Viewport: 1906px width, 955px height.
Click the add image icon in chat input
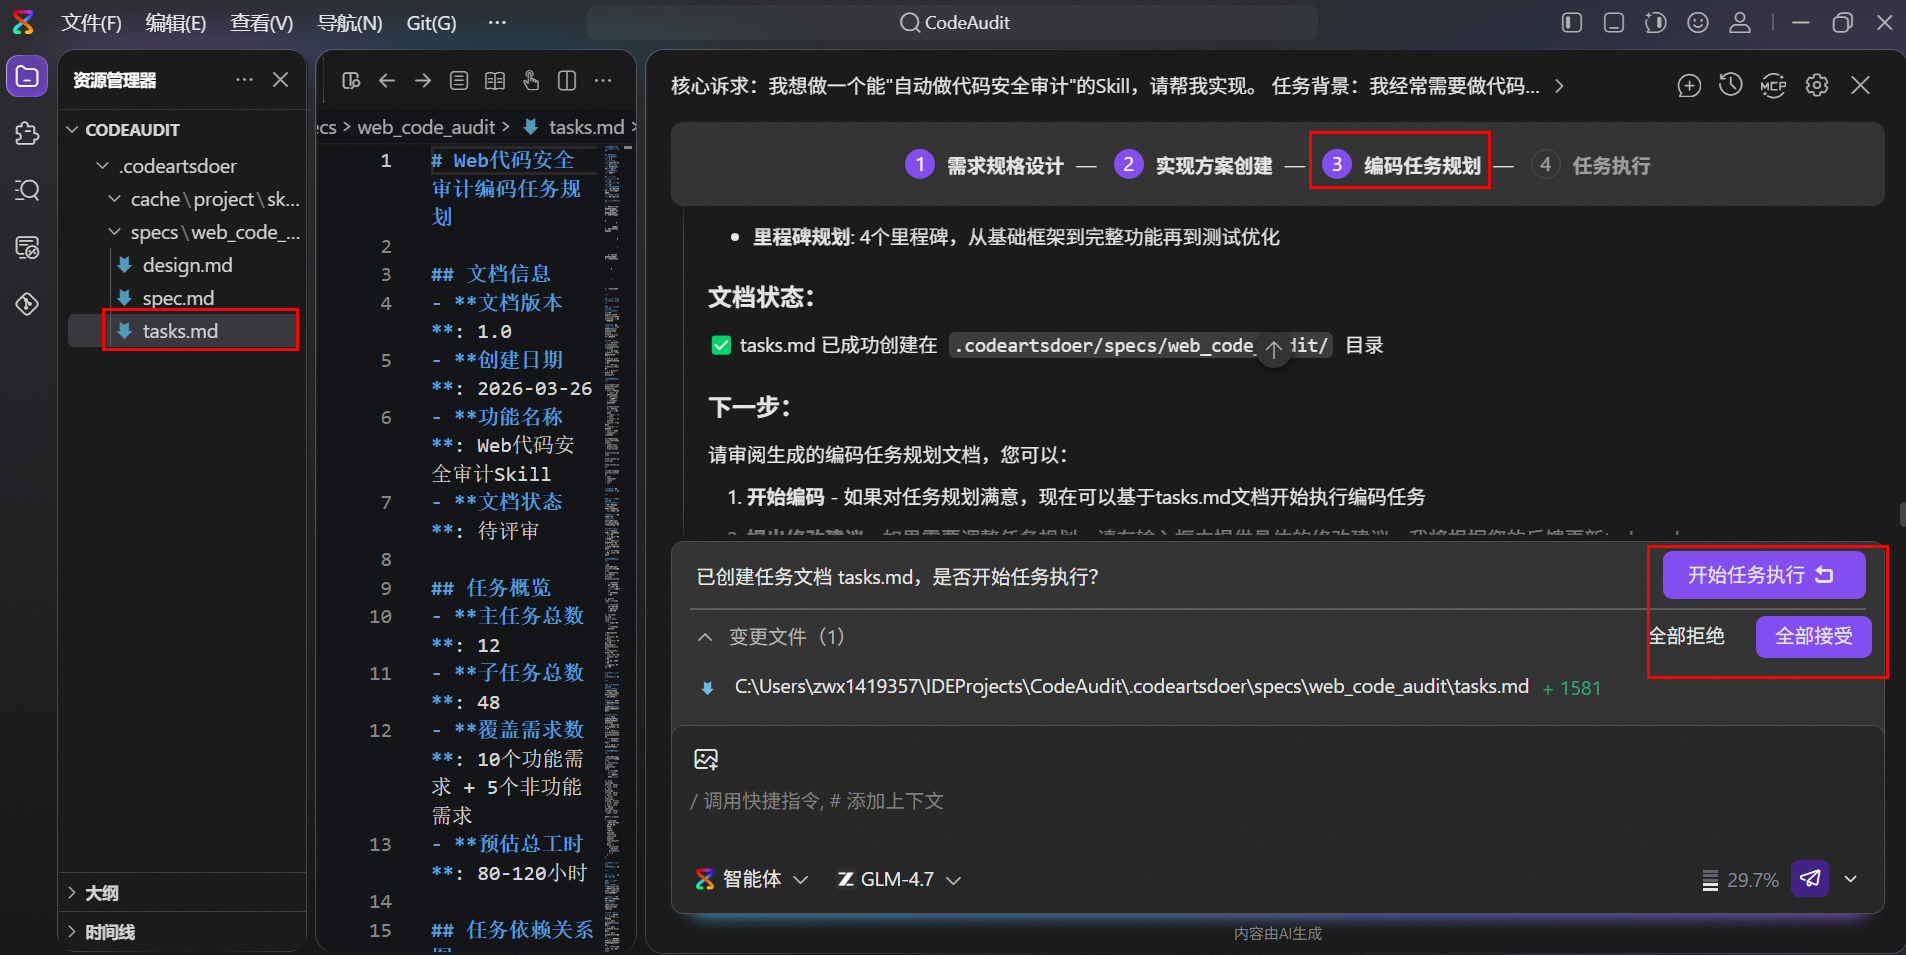click(706, 760)
